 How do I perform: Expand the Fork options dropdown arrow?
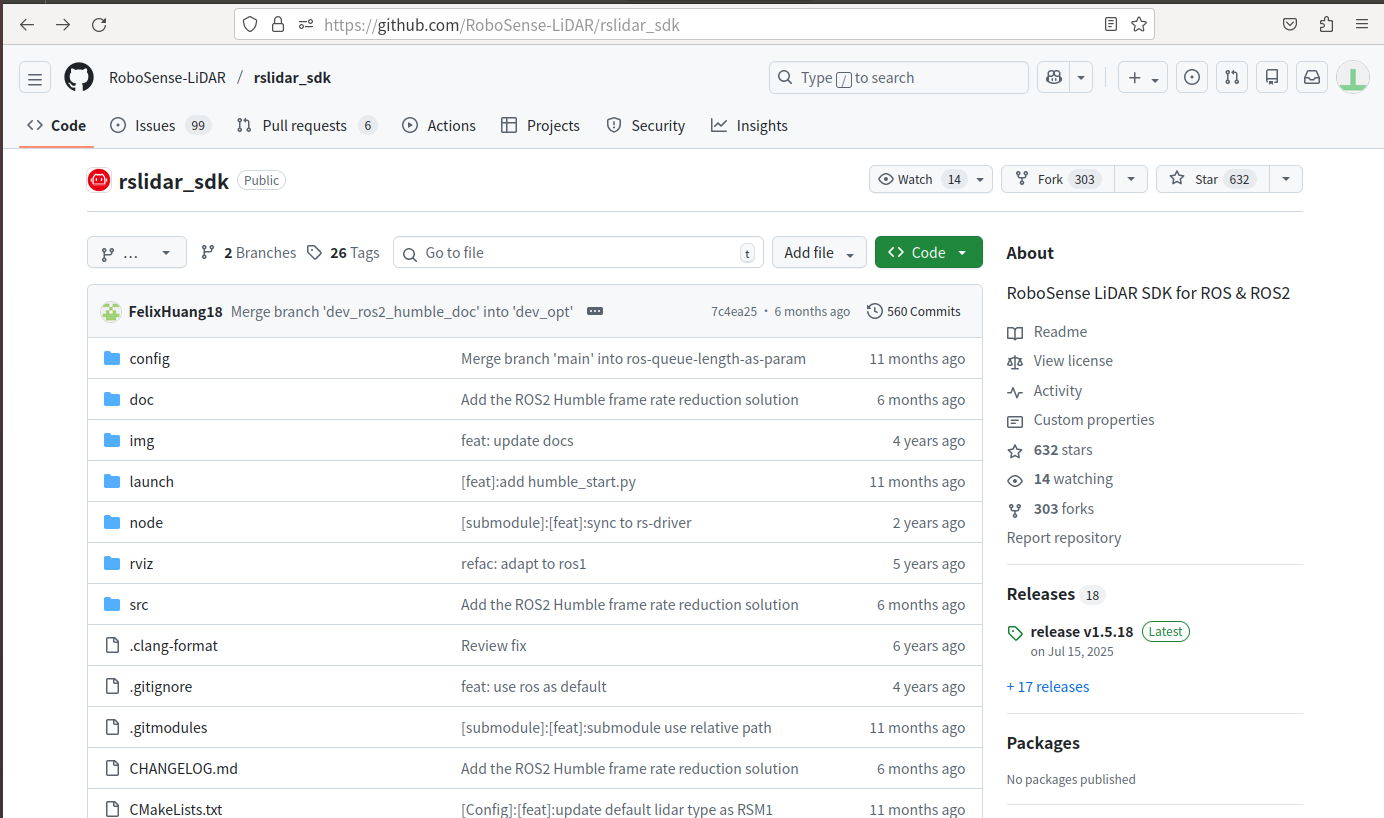click(1130, 179)
